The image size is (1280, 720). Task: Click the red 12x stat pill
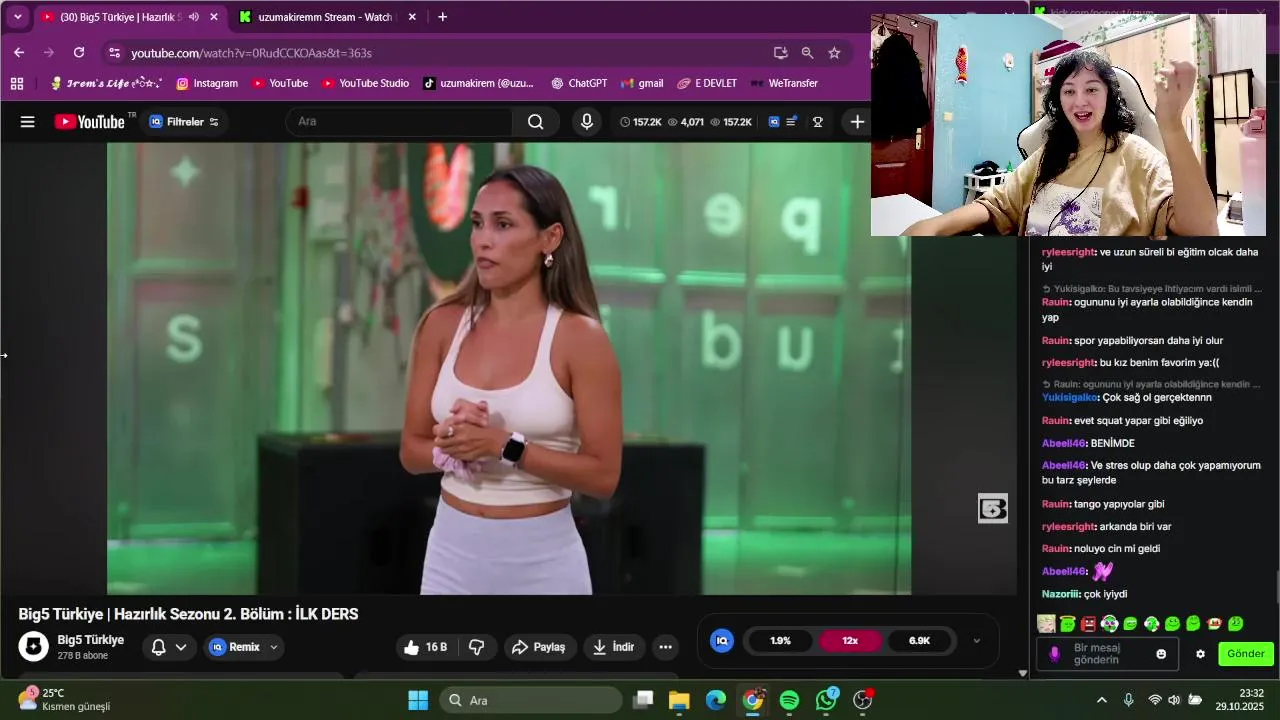pyautogui.click(x=850, y=641)
